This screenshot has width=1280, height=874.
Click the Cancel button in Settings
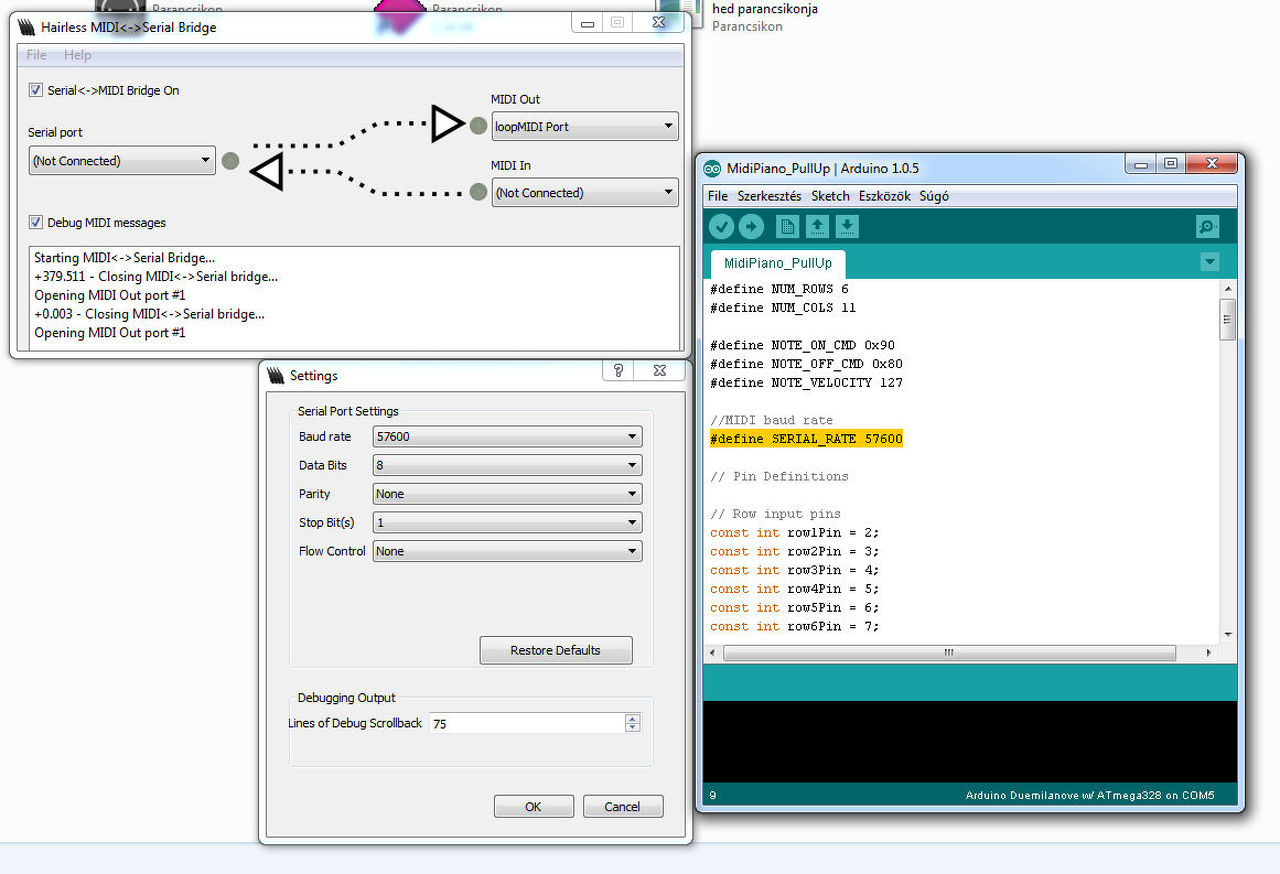[x=622, y=806]
